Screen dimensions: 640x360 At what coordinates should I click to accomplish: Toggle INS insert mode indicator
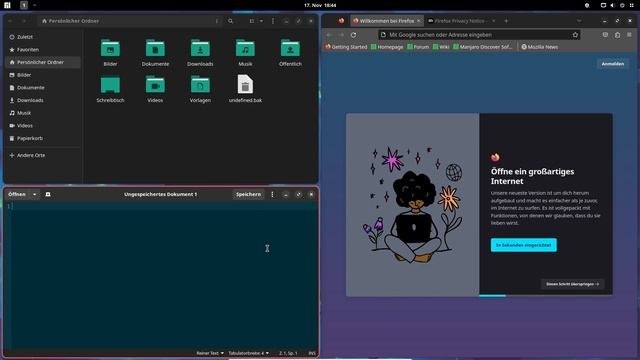click(x=312, y=353)
